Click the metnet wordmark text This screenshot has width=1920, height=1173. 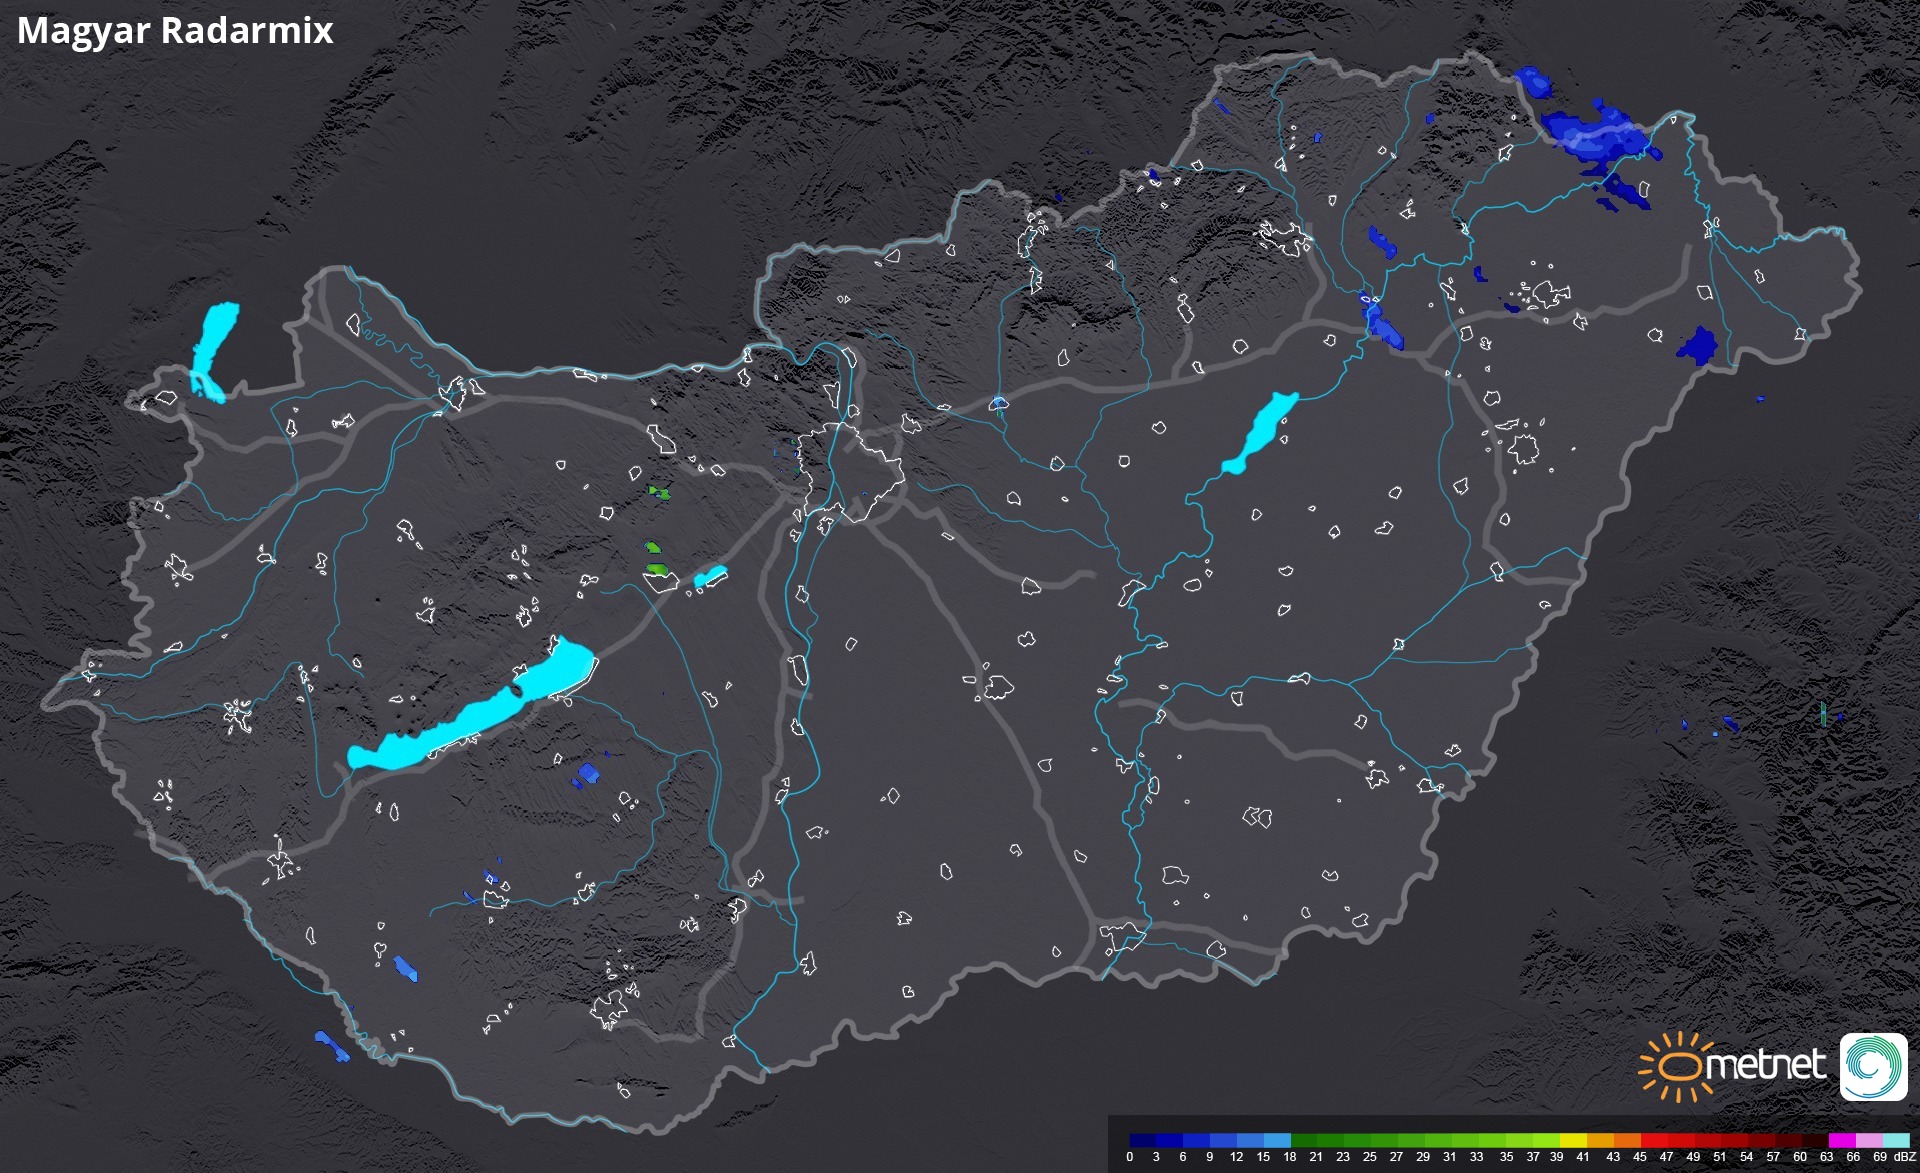tap(1767, 1066)
